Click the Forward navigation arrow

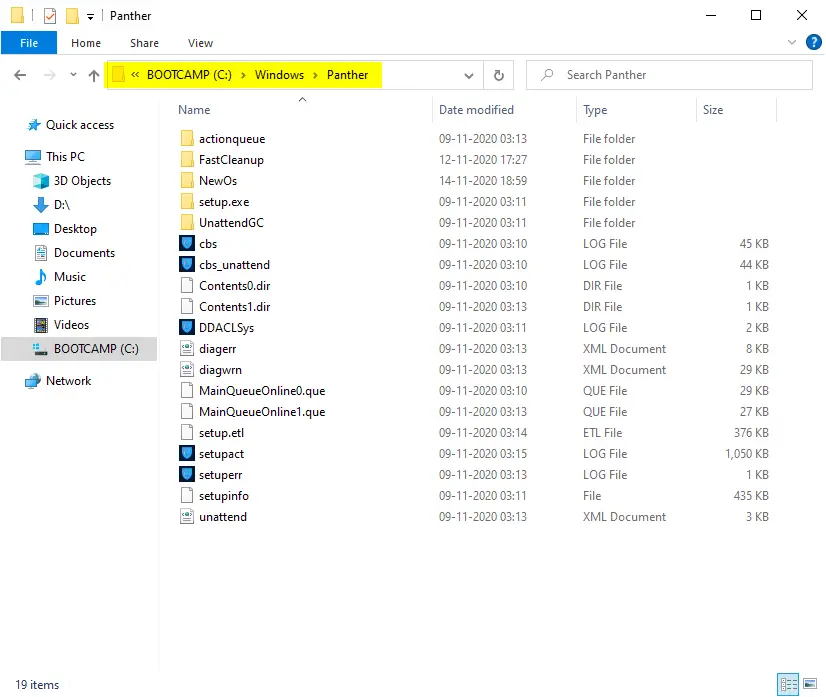50,75
